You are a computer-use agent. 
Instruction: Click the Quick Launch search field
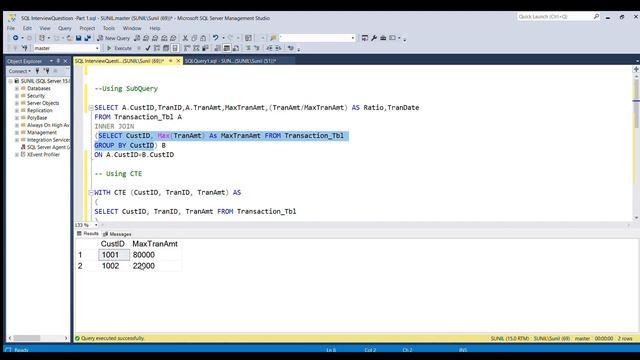555,17
